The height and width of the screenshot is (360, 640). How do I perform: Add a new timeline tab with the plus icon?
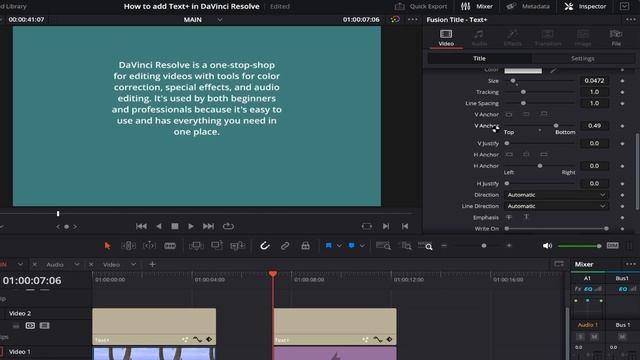(152, 264)
